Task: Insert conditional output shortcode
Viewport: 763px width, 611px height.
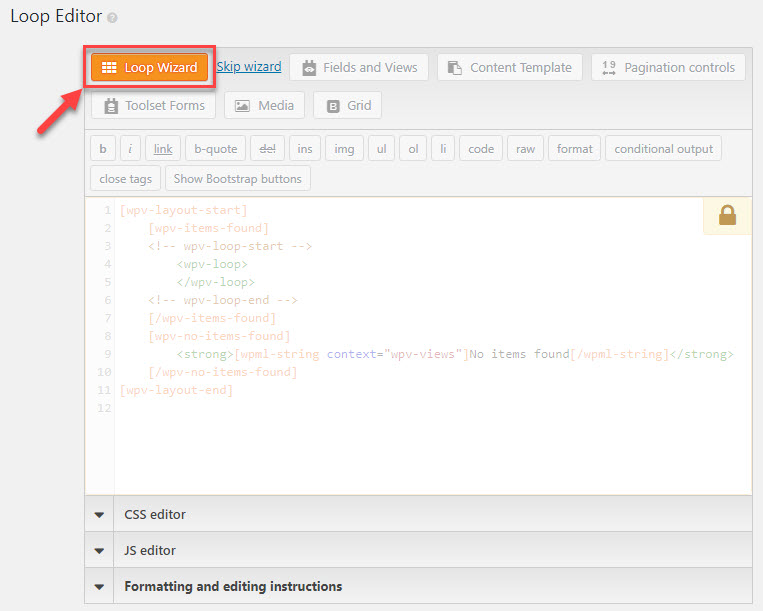Action: [x=663, y=148]
